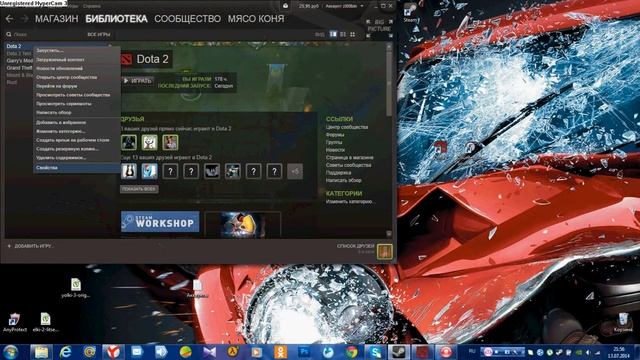640x360 pixels.
Task: Choose Запустить in the context menu
Action: [77, 51]
